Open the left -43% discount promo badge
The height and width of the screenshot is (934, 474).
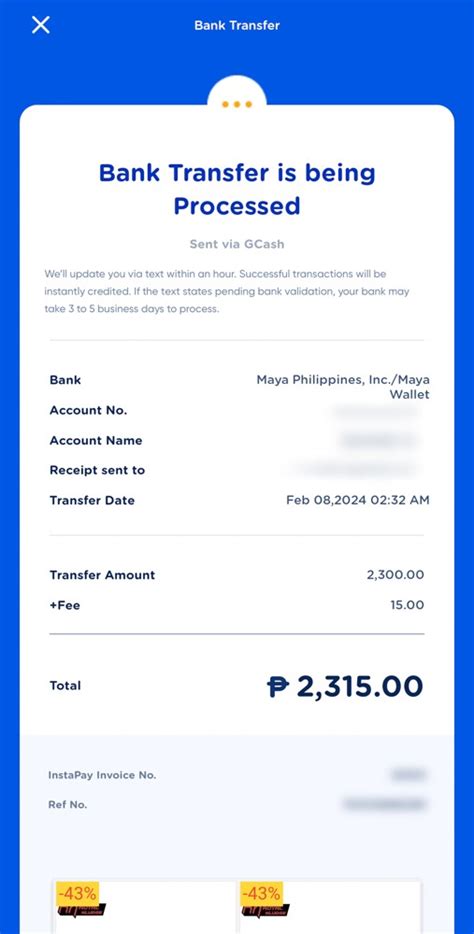(x=77, y=893)
